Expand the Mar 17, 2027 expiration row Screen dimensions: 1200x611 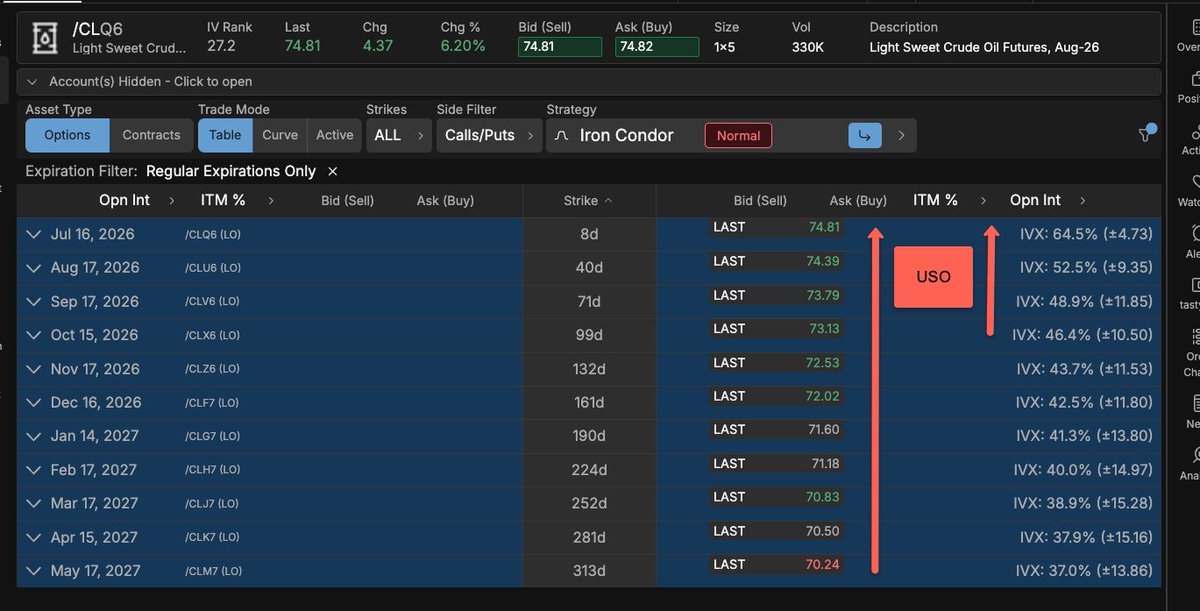pyautogui.click(x=34, y=504)
